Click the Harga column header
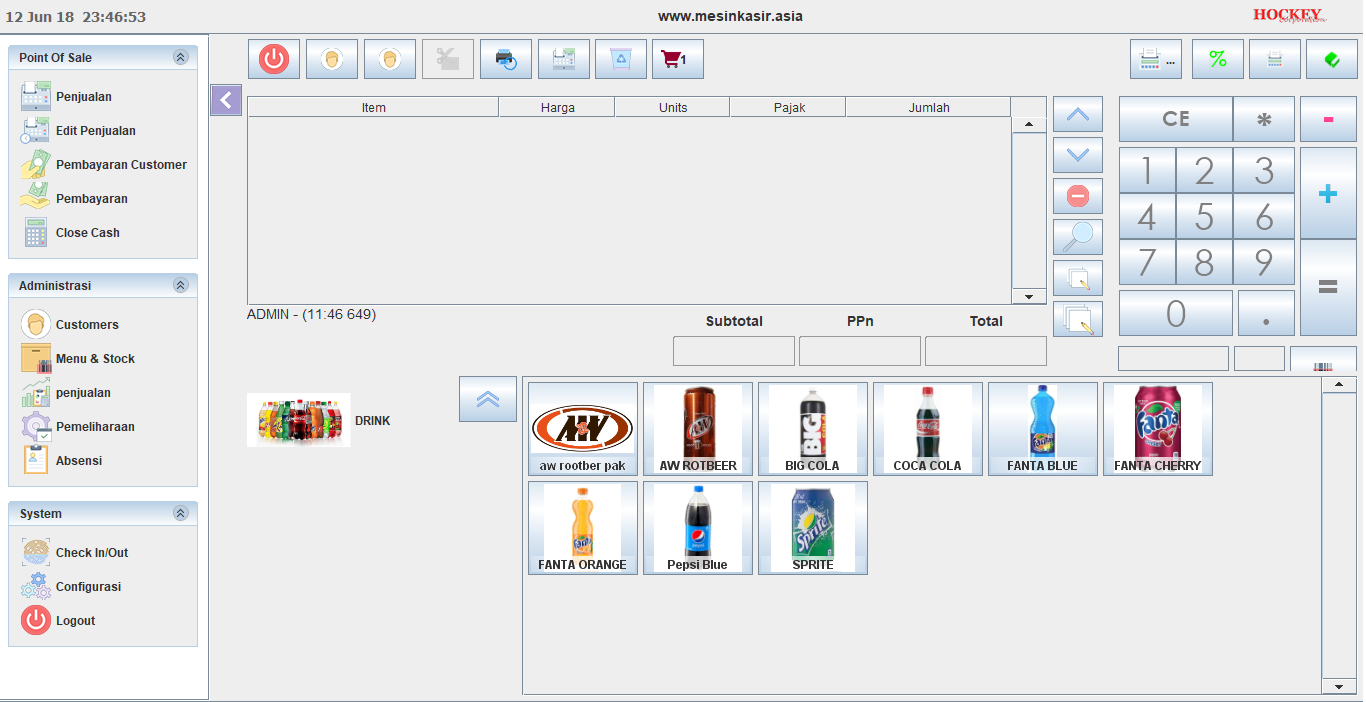Image resolution: width=1366 pixels, height=702 pixels. tap(557, 107)
